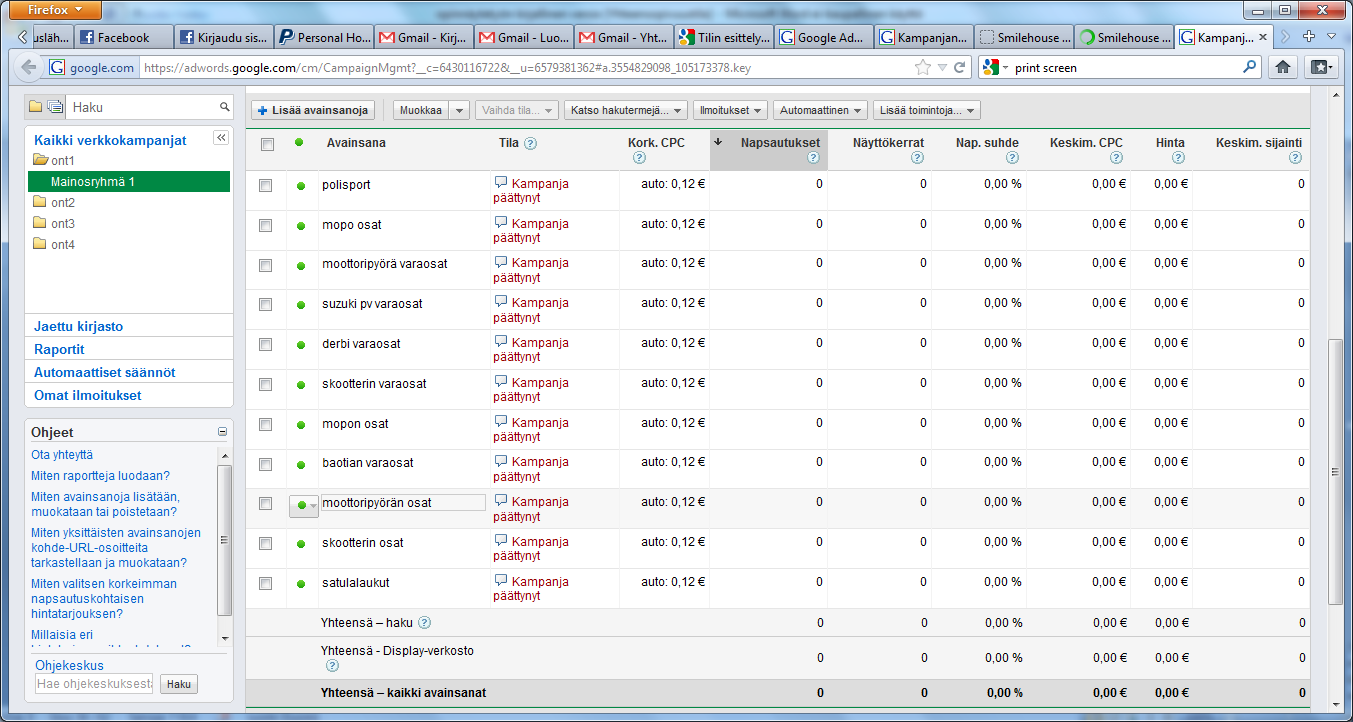
Task: Check the moottoripyörä varaosat checkbox
Action: (x=265, y=266)
